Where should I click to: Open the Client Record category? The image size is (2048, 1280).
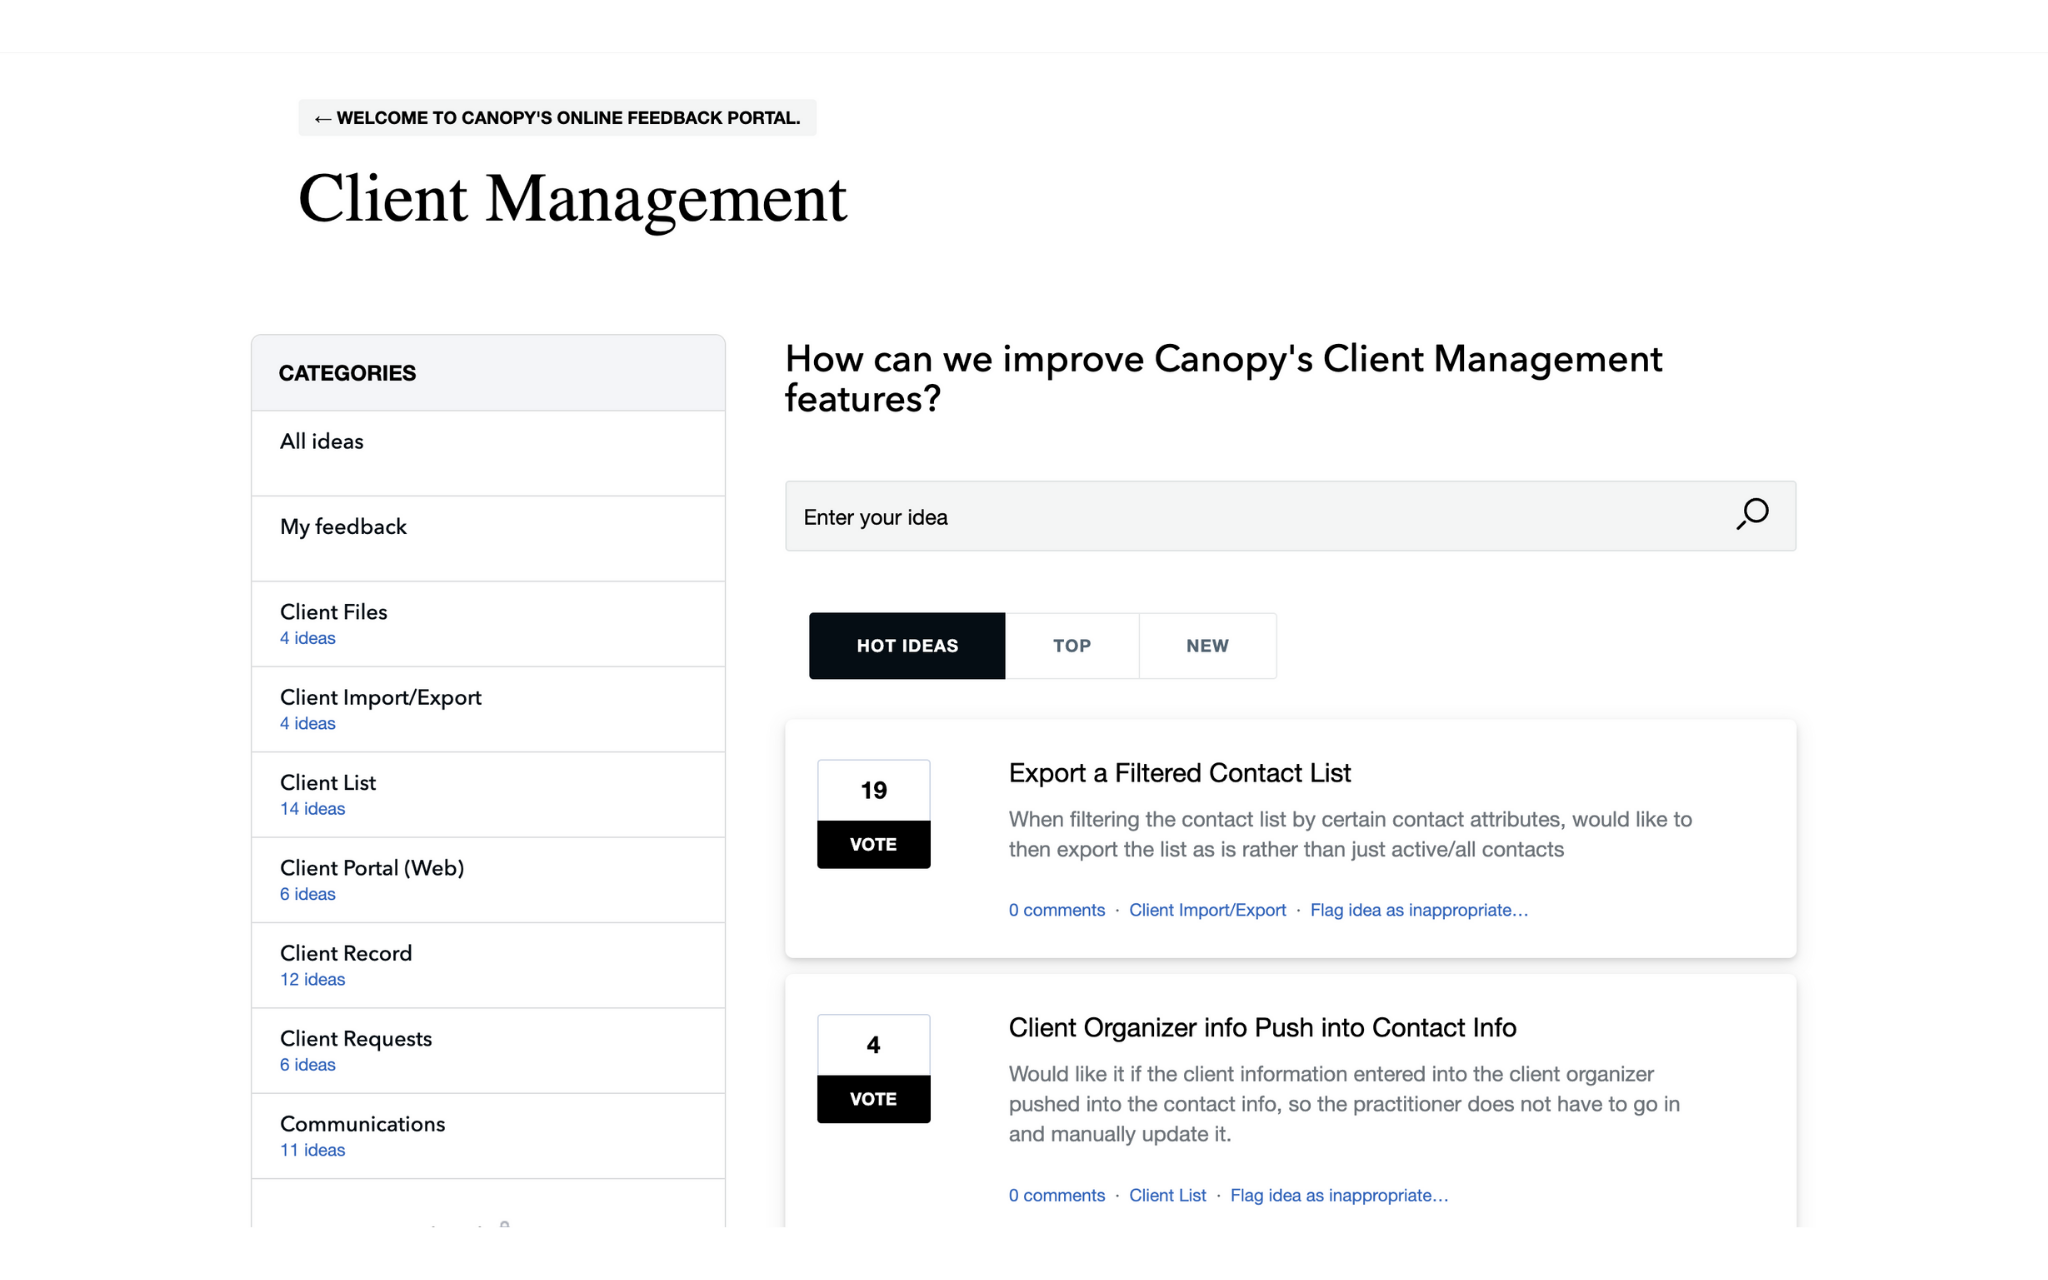[x=345, y=953]
